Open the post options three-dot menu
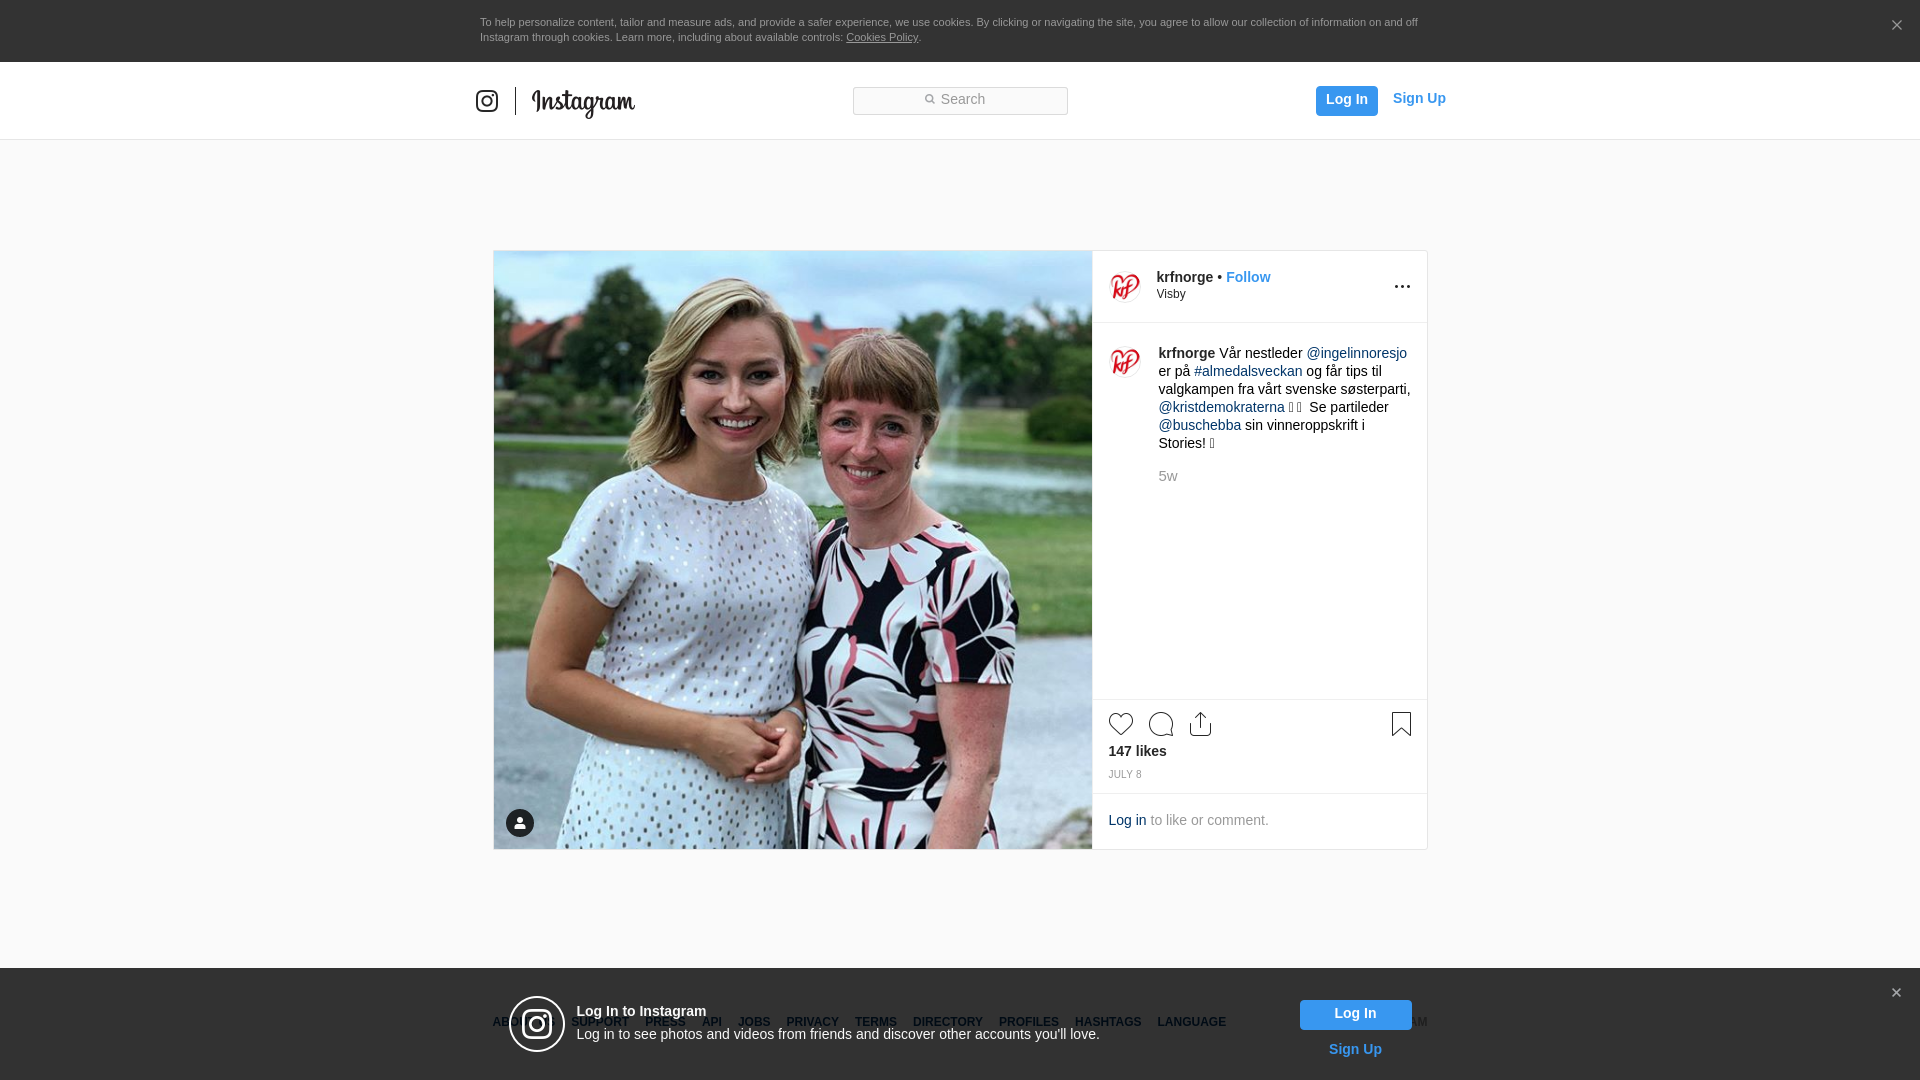Viewport: 1920px width, 1080px height. tap(1402, 287)
